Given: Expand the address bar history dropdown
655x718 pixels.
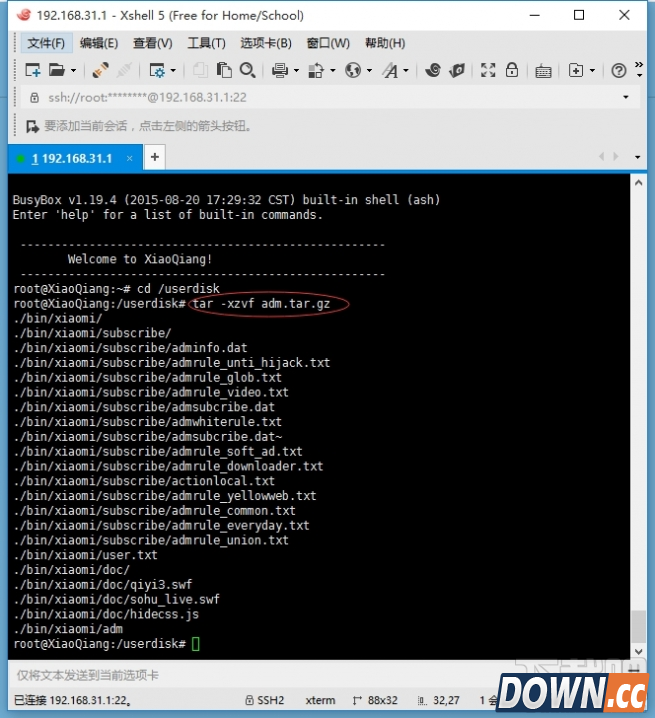Looking at the screenshot, I should click(x=626, y=97).
